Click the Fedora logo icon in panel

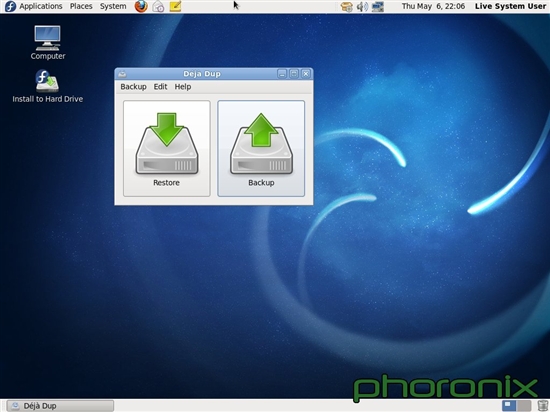tap(10, 6)
